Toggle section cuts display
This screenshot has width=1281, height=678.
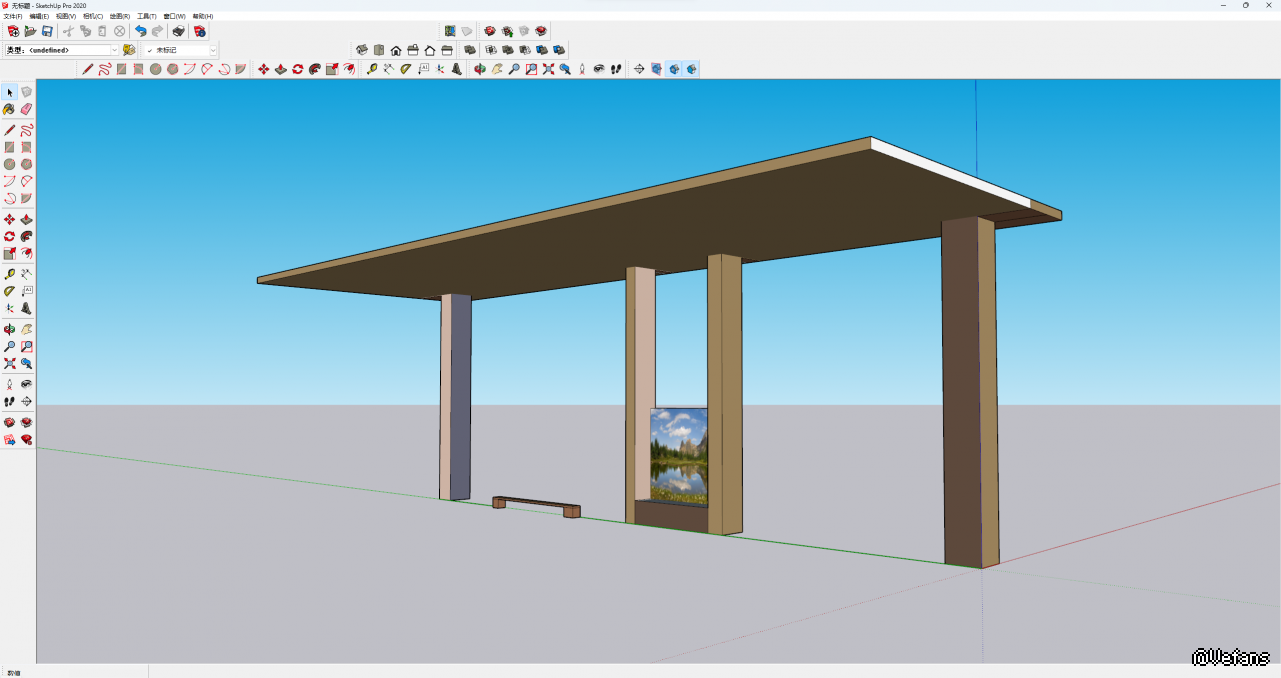674,69
